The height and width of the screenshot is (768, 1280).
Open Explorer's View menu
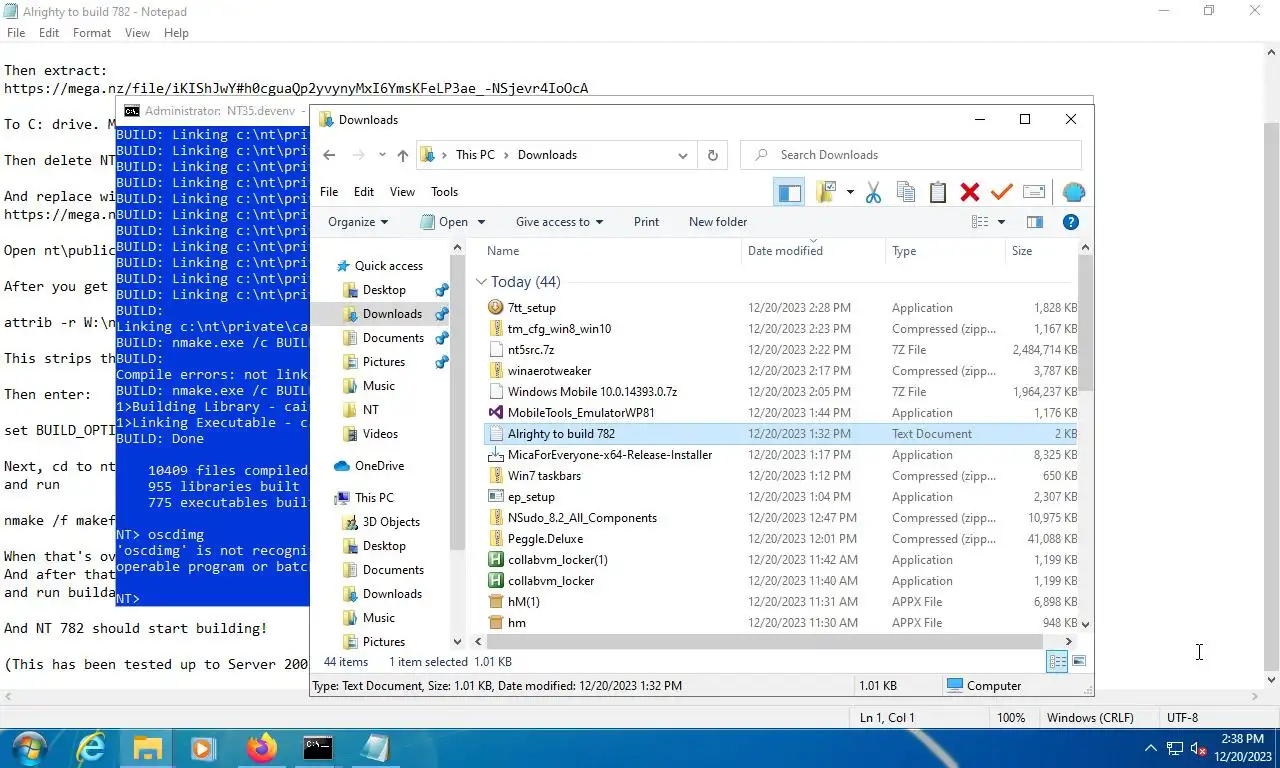[x=402, y=192]
